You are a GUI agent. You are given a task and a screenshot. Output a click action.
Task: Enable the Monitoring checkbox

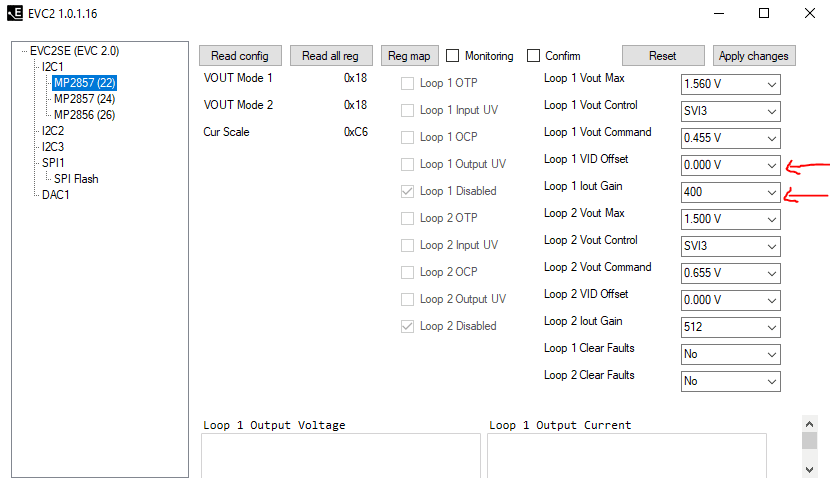coord(453,56)
